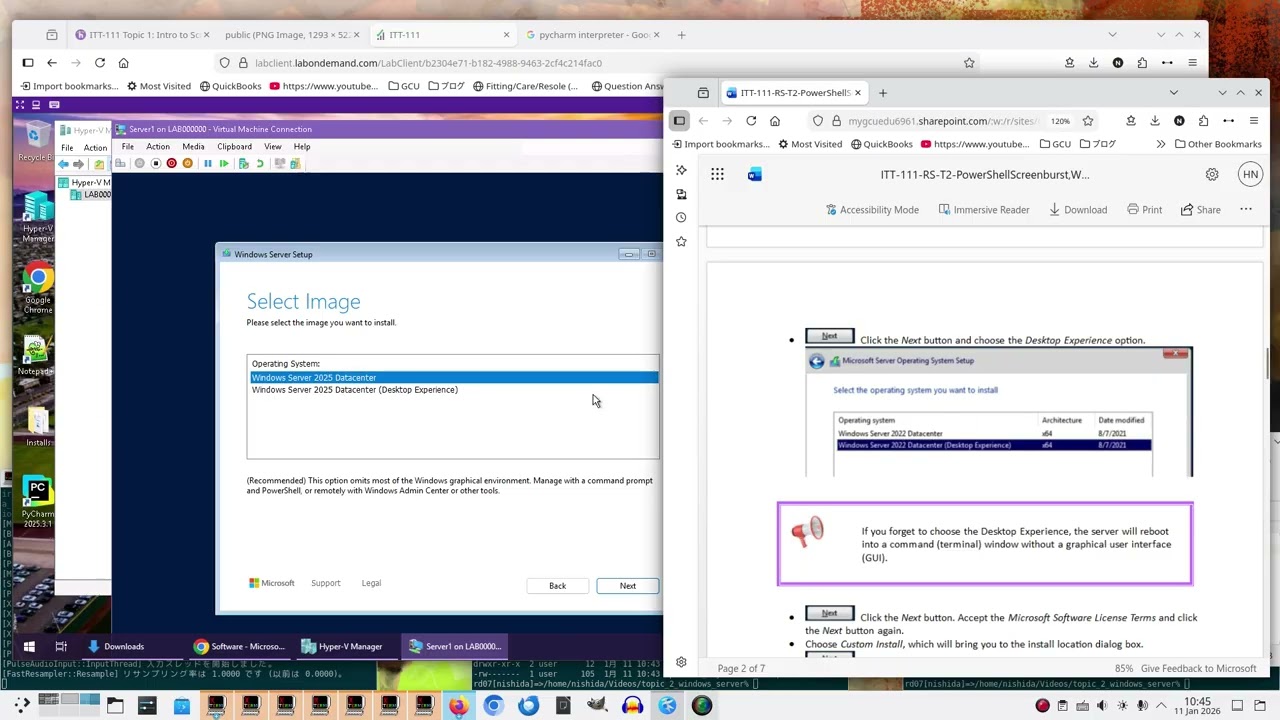Go to home page in SharePoint browser
The image size is (1280, 720).
click(x=775, y=121)
